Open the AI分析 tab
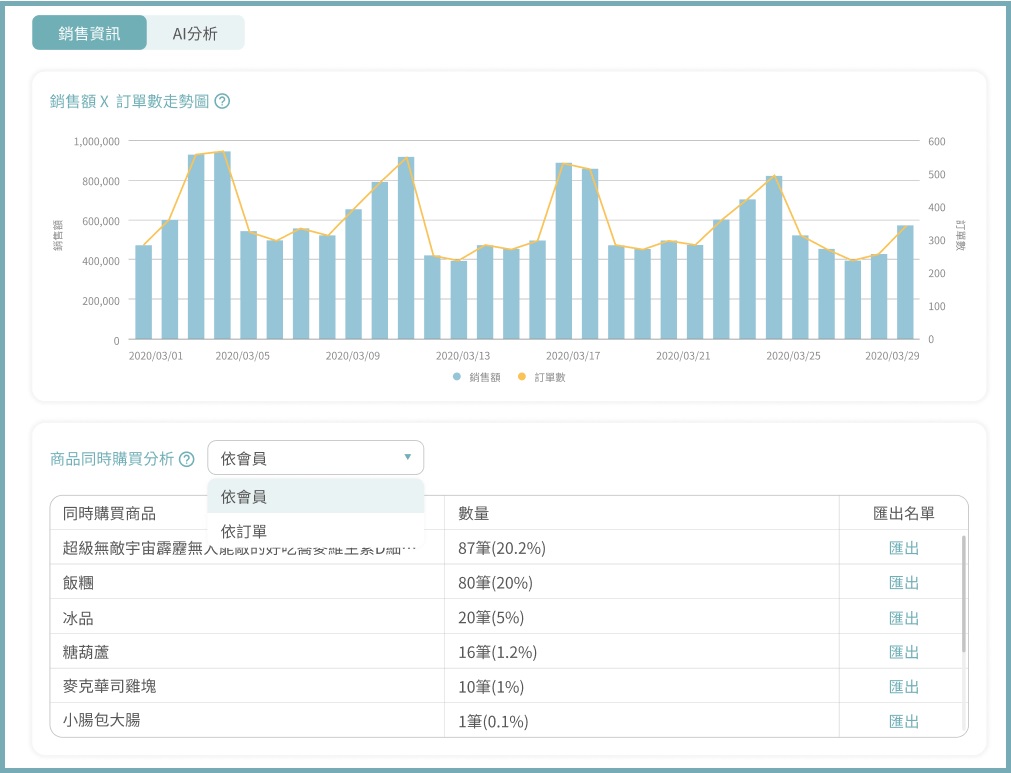Screen dimensions: 1011x773 (x=195, y=33)
